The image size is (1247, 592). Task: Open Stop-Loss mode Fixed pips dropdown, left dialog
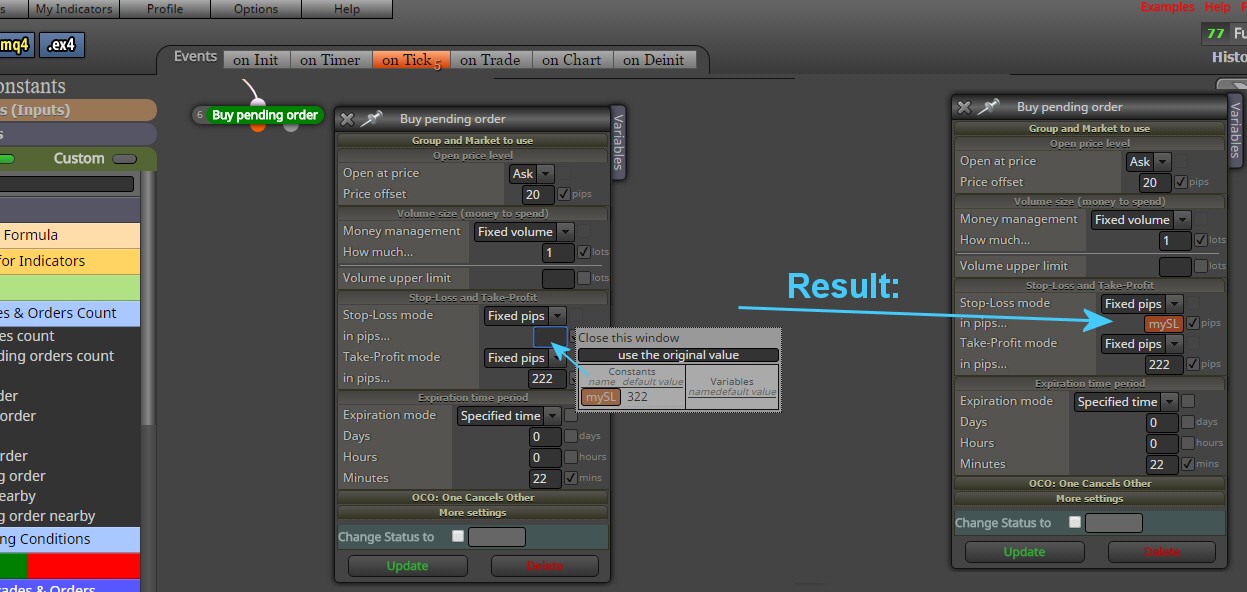tap(525, 316)
